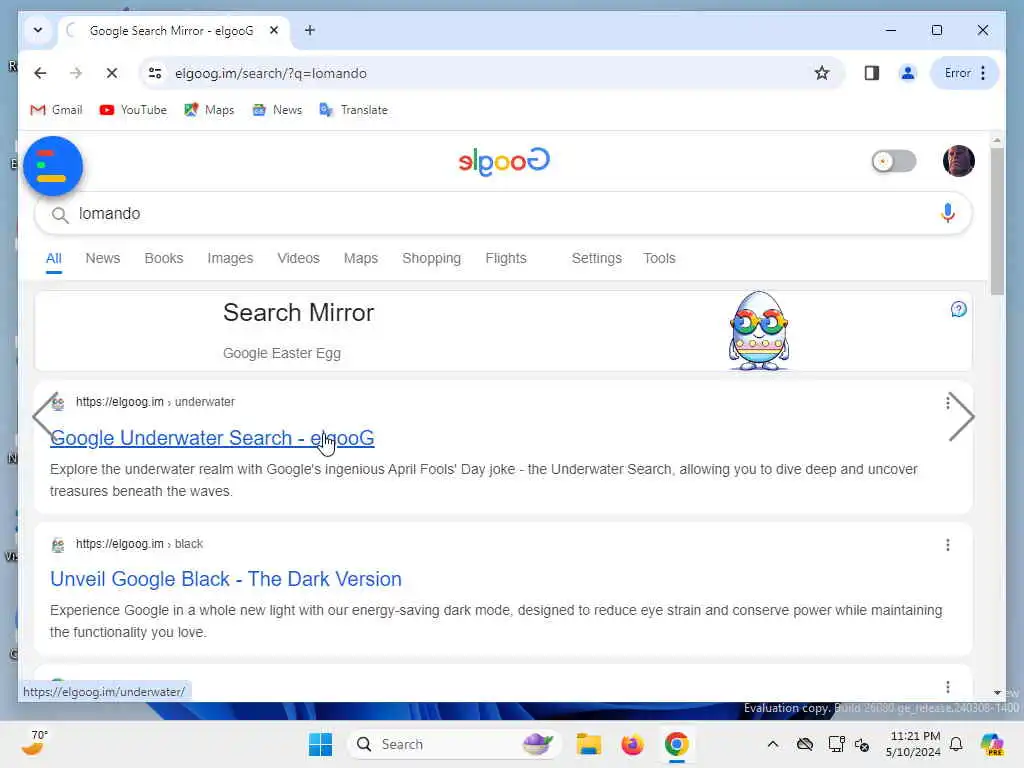Switch to the News tab
Image resolution: width=1024 pixels, height=768 pixels.
coord(103,259)
